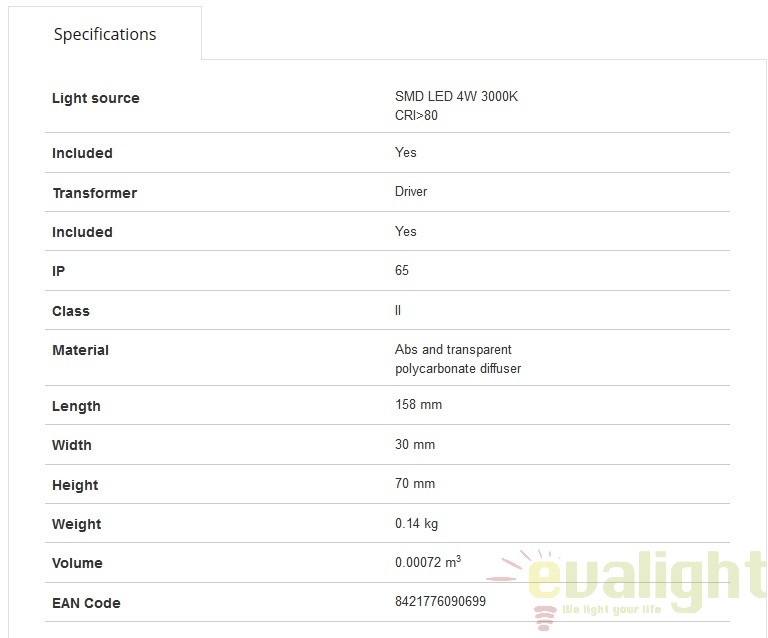The width and height of the screenshot is (768, 638).
Task: Click the Driver value text
Action: 410,191
